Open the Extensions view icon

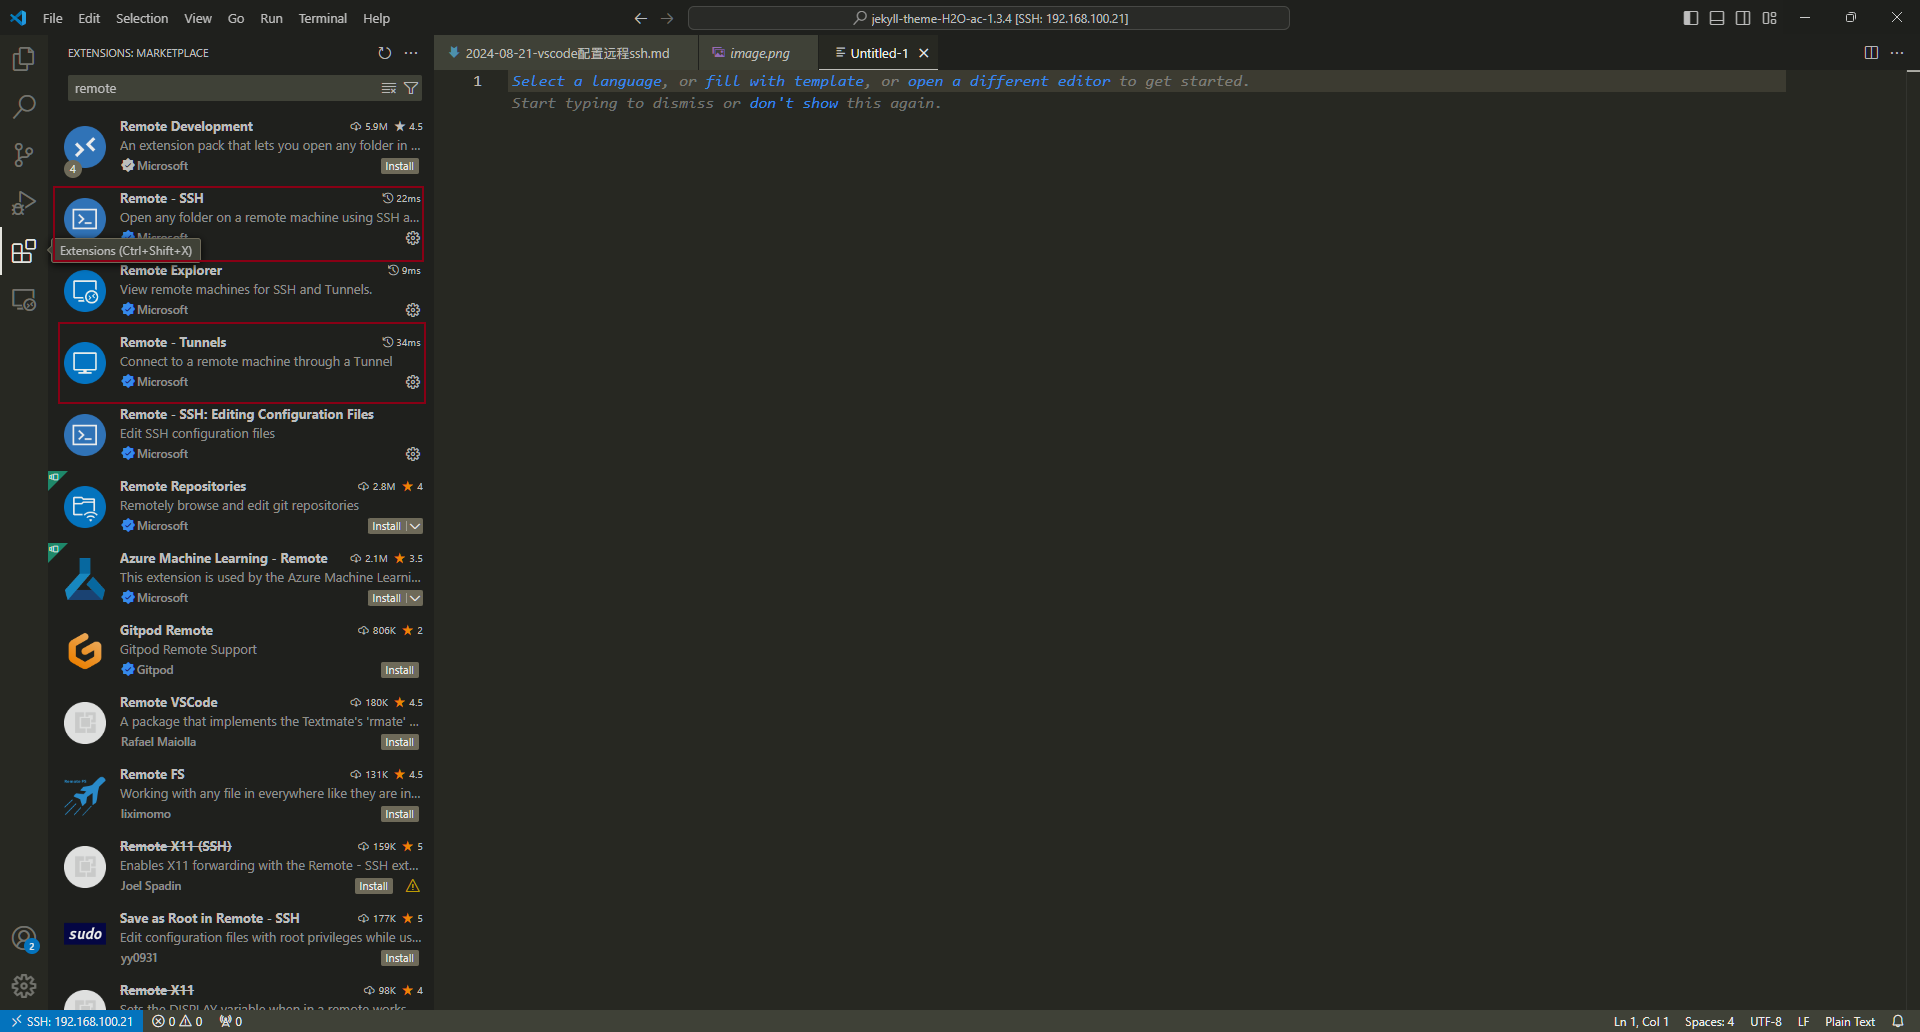point(24,250)
